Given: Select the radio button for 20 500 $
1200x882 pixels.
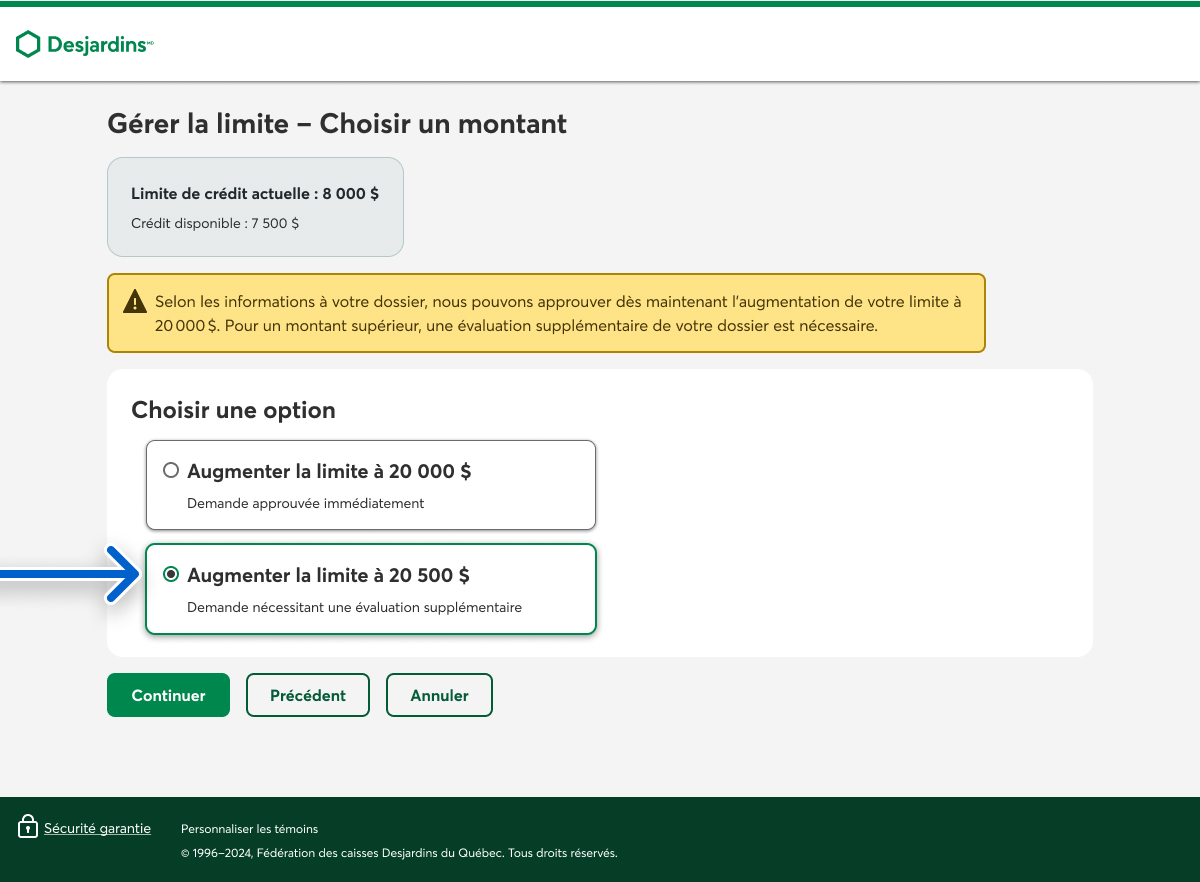Looking at the screenshot, I should (171, 574).
